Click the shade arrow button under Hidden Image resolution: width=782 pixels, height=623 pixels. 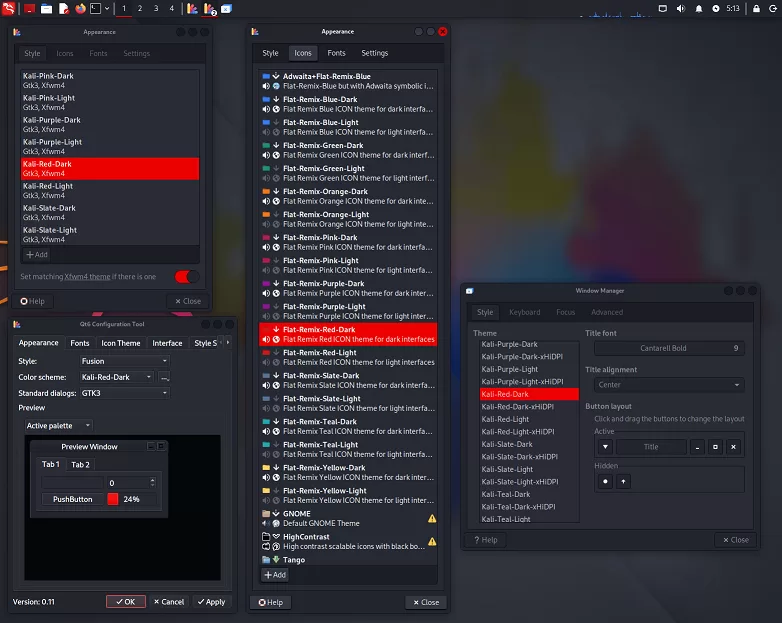tap(623, 481)
